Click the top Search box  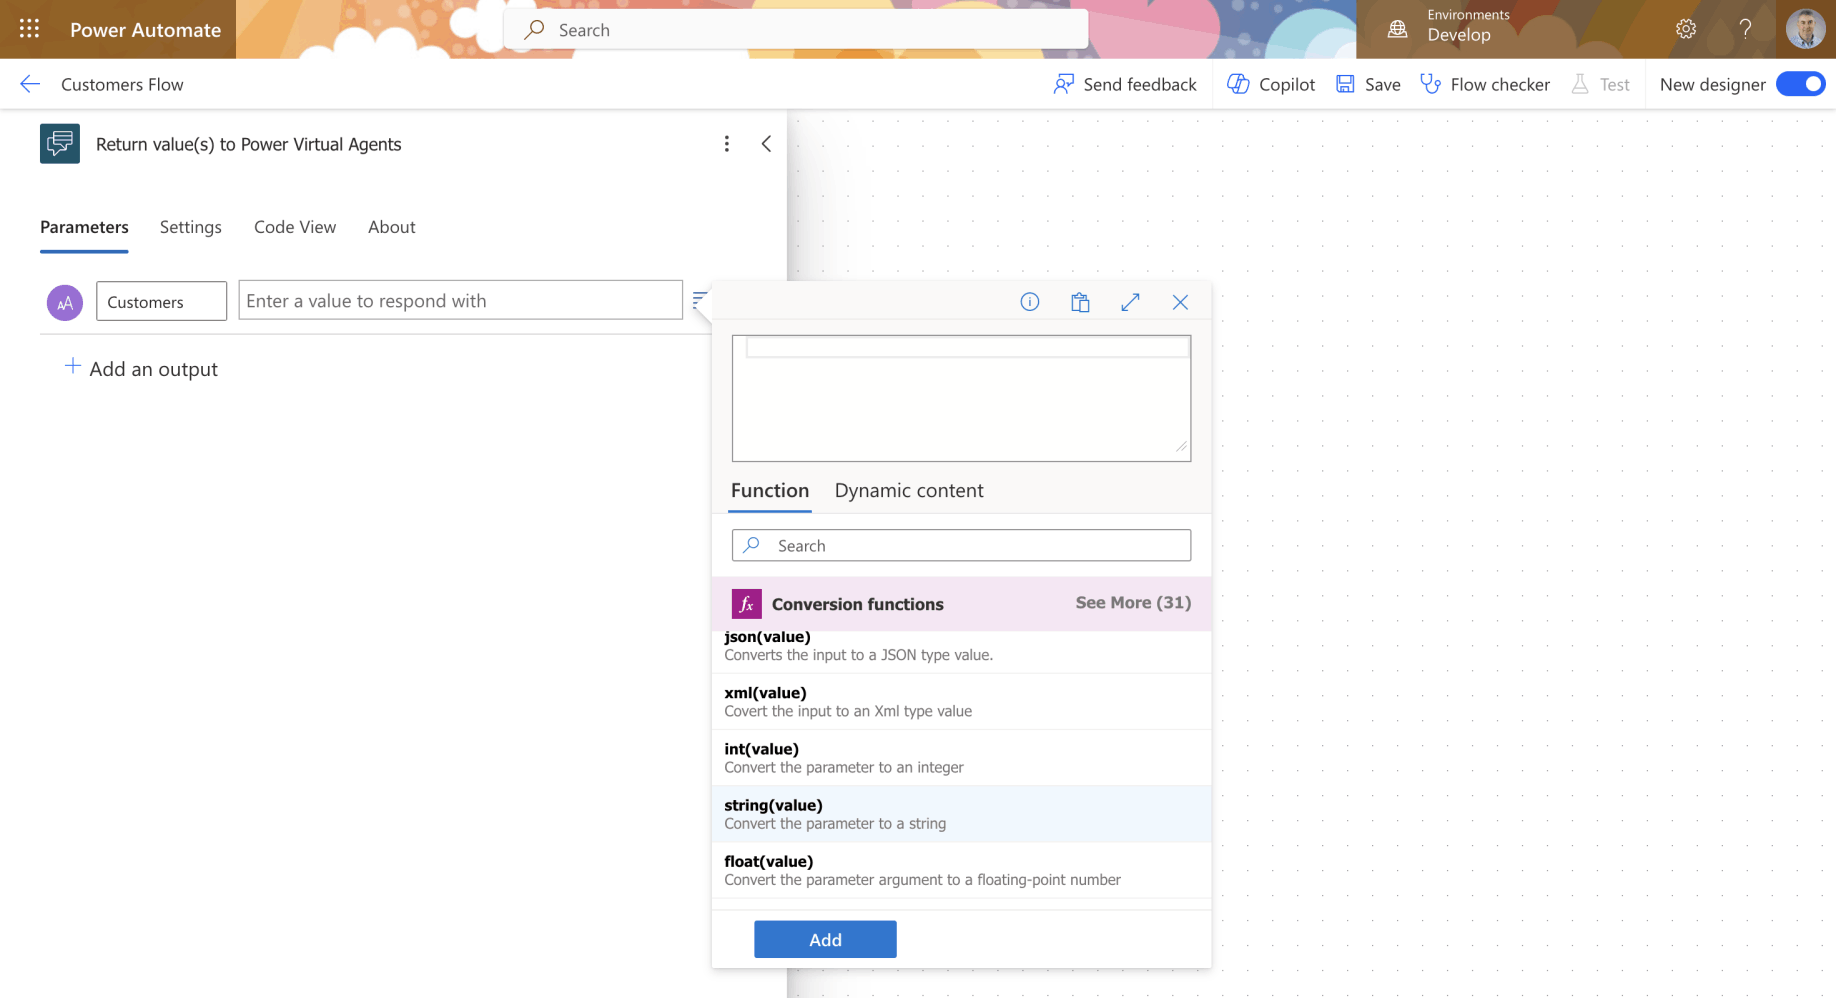(796, 29)
